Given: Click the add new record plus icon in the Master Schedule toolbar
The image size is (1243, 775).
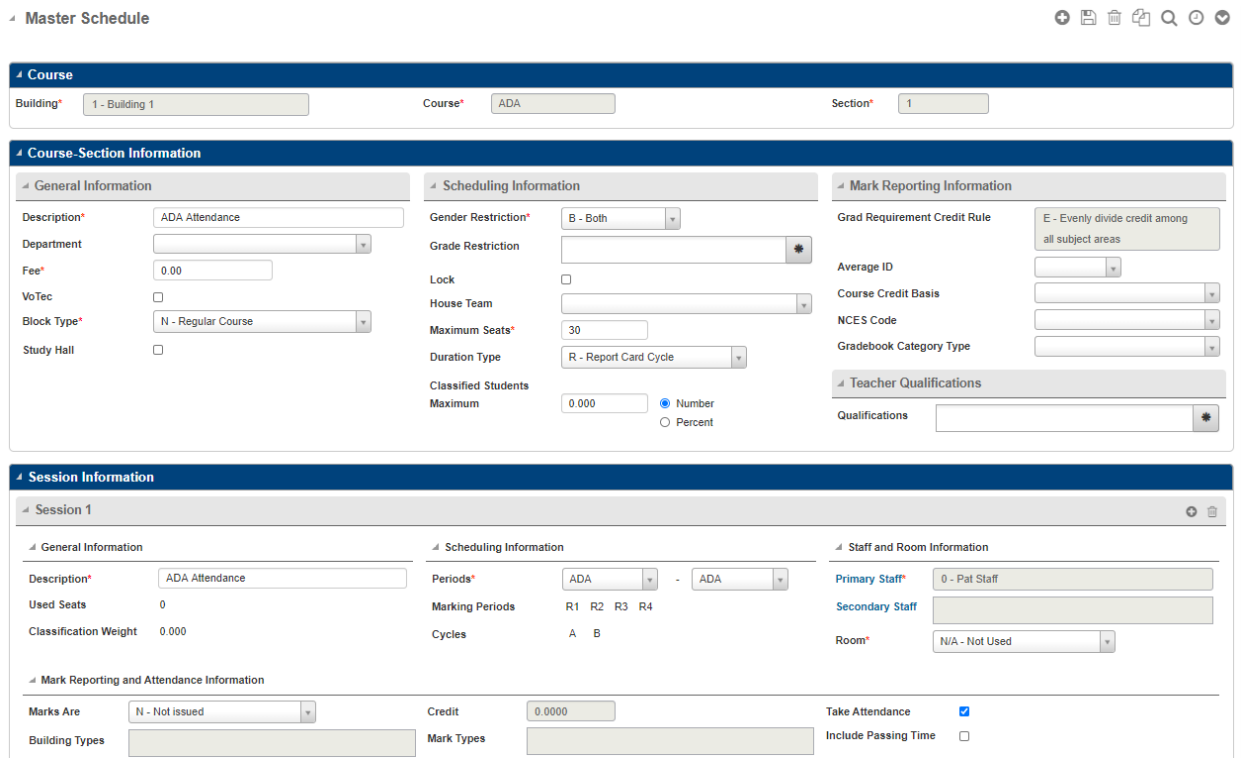Looking at the screenshot, I should pyautogui.click(x=1062, y=18).
